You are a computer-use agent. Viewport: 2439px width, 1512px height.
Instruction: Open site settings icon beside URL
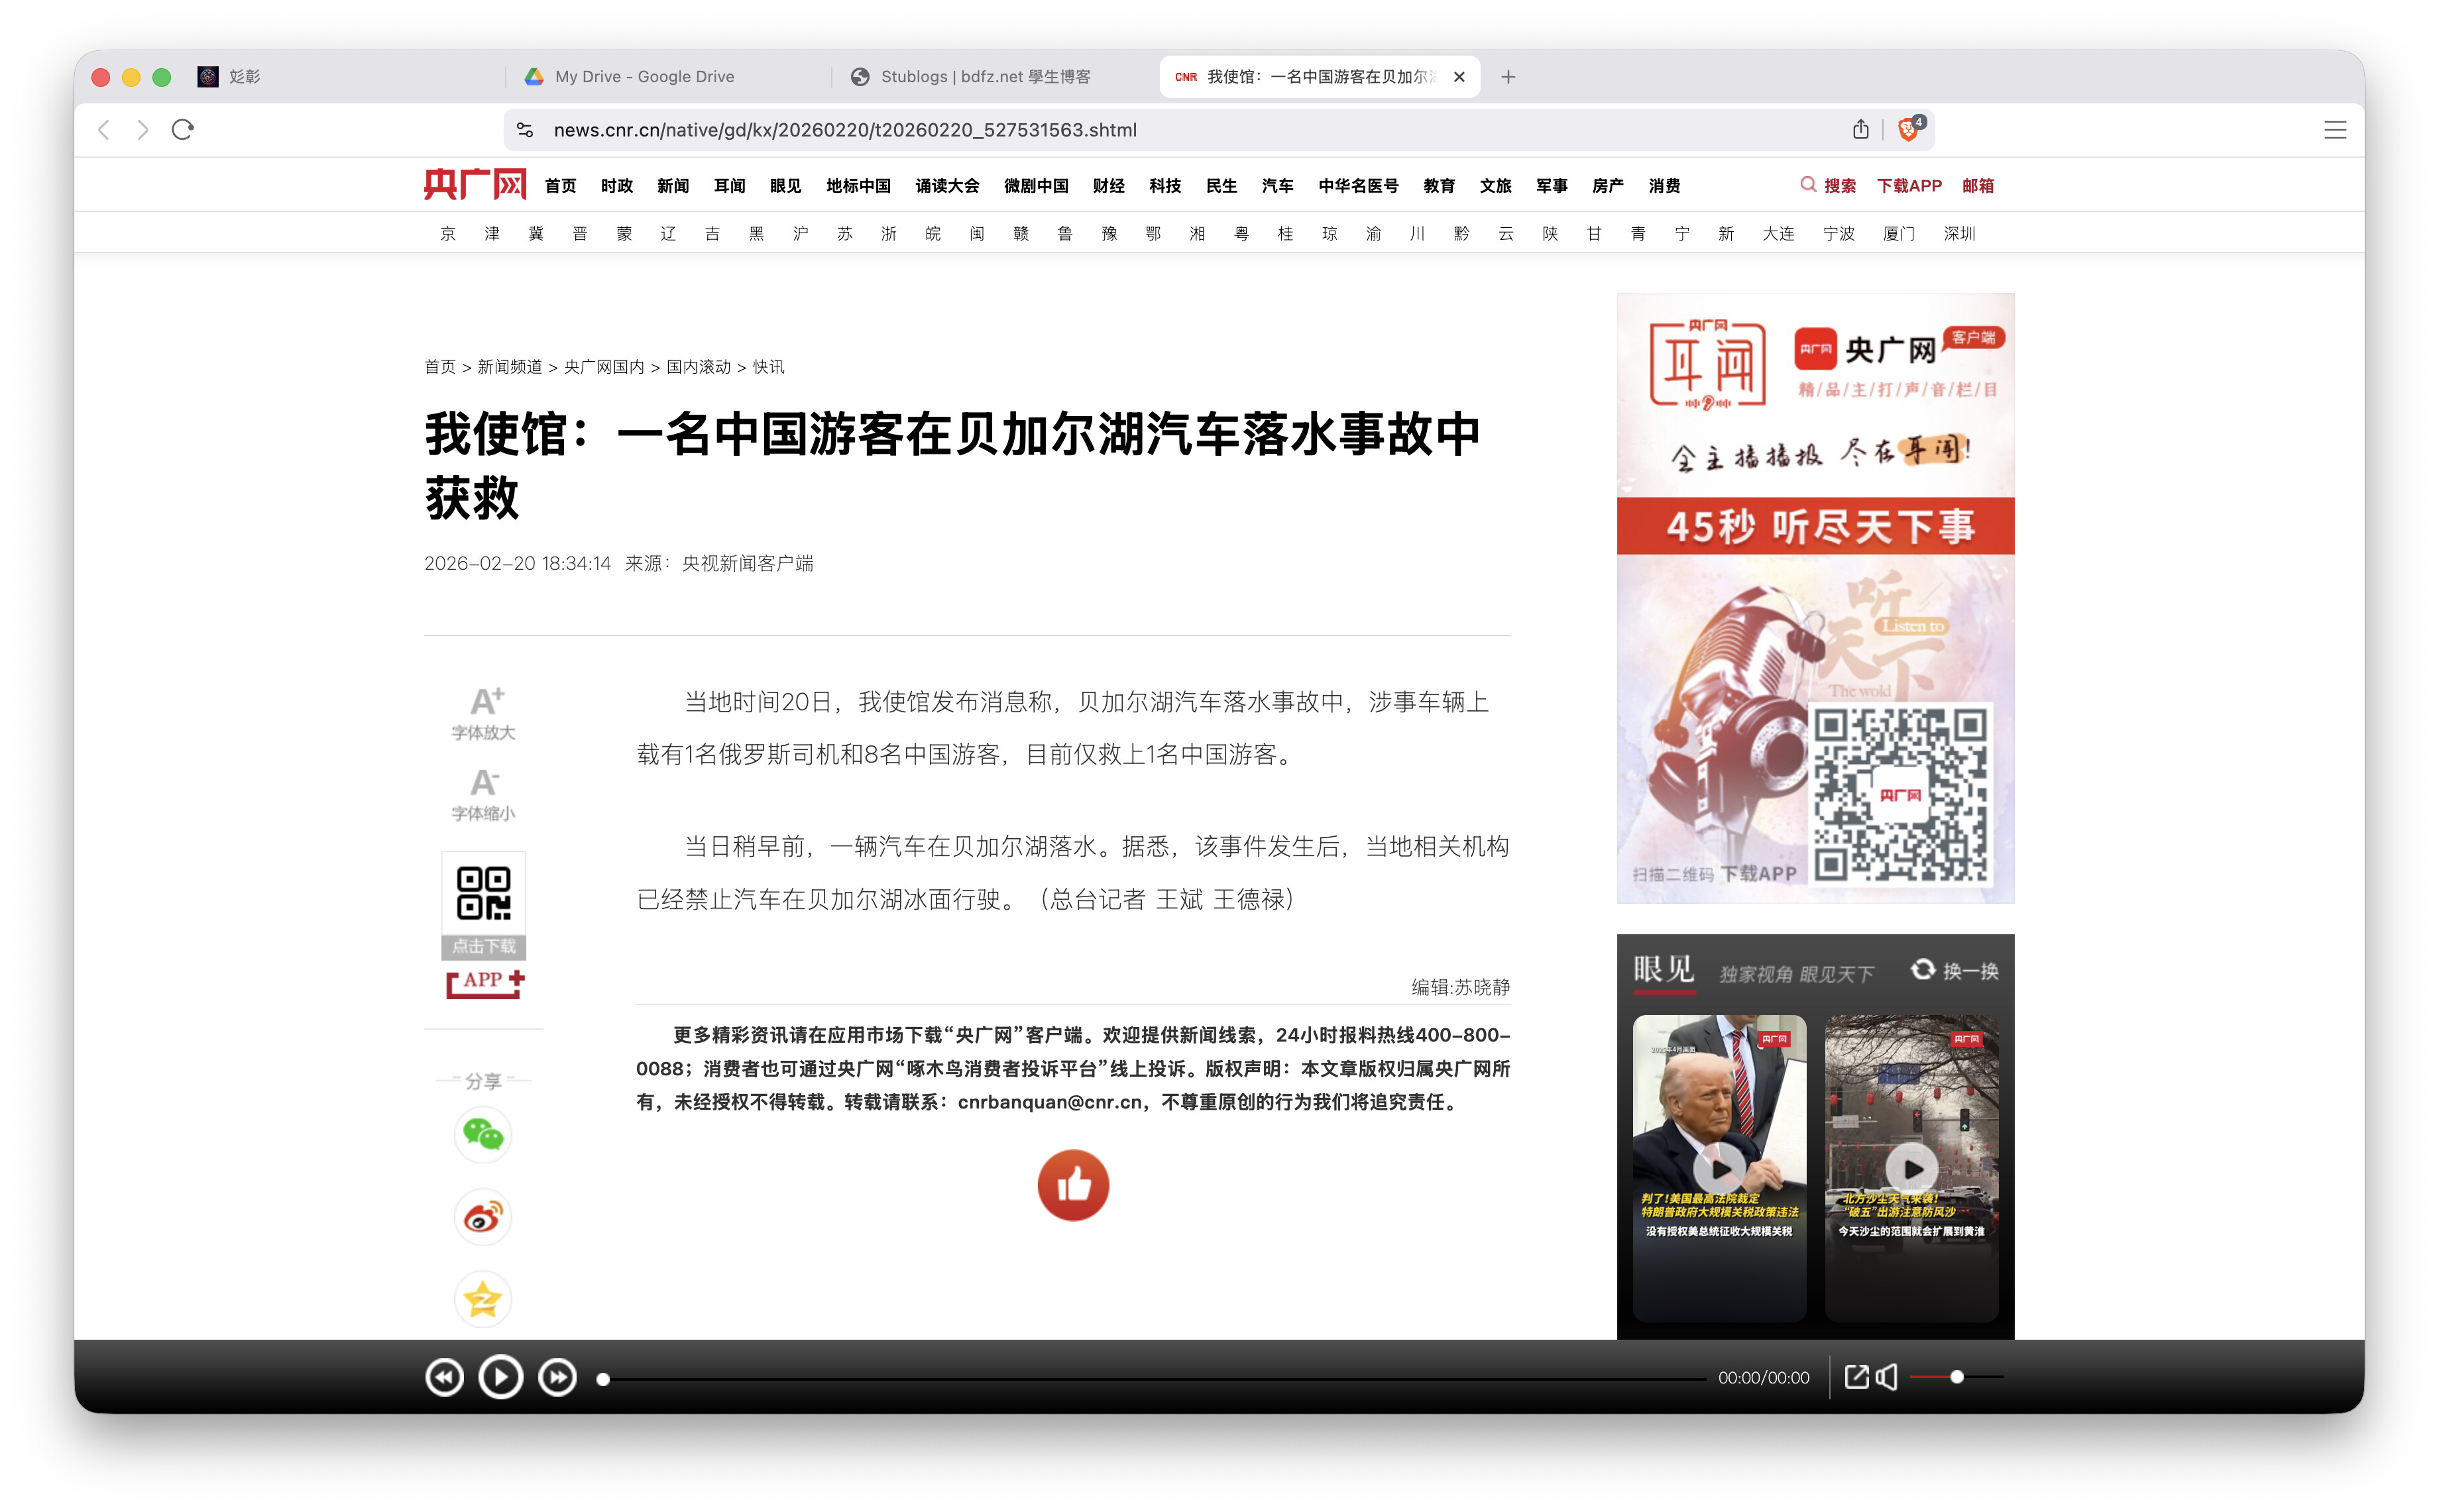click(x=524, y=130)
